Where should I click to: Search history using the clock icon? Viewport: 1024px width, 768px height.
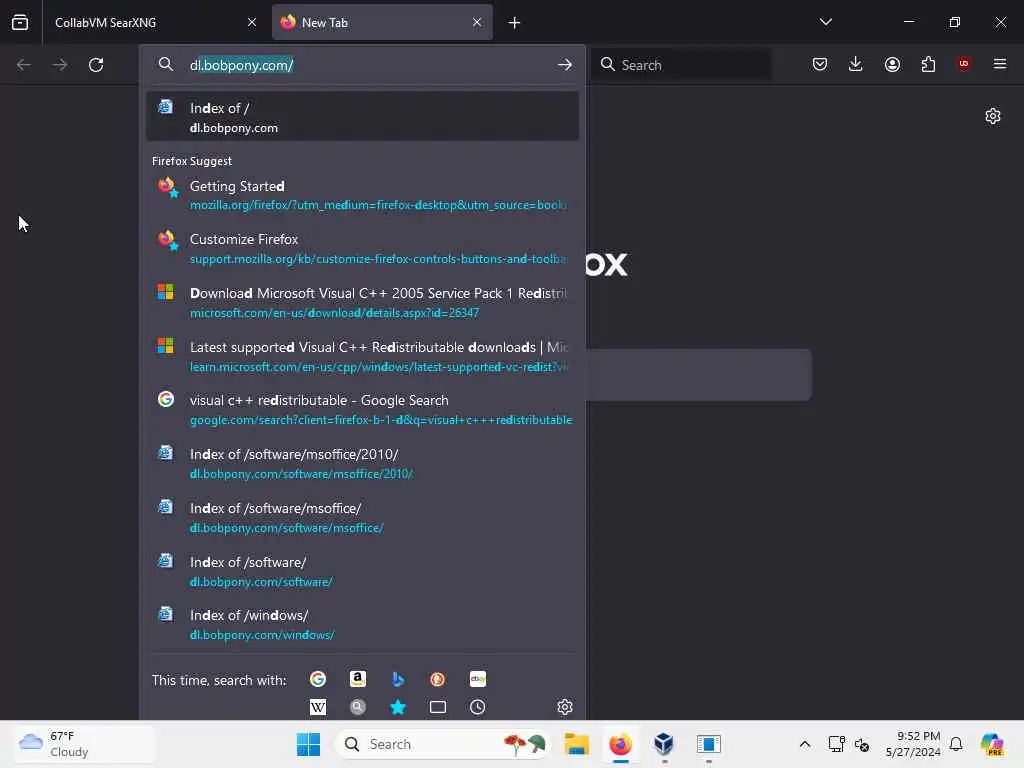[477, 707]
